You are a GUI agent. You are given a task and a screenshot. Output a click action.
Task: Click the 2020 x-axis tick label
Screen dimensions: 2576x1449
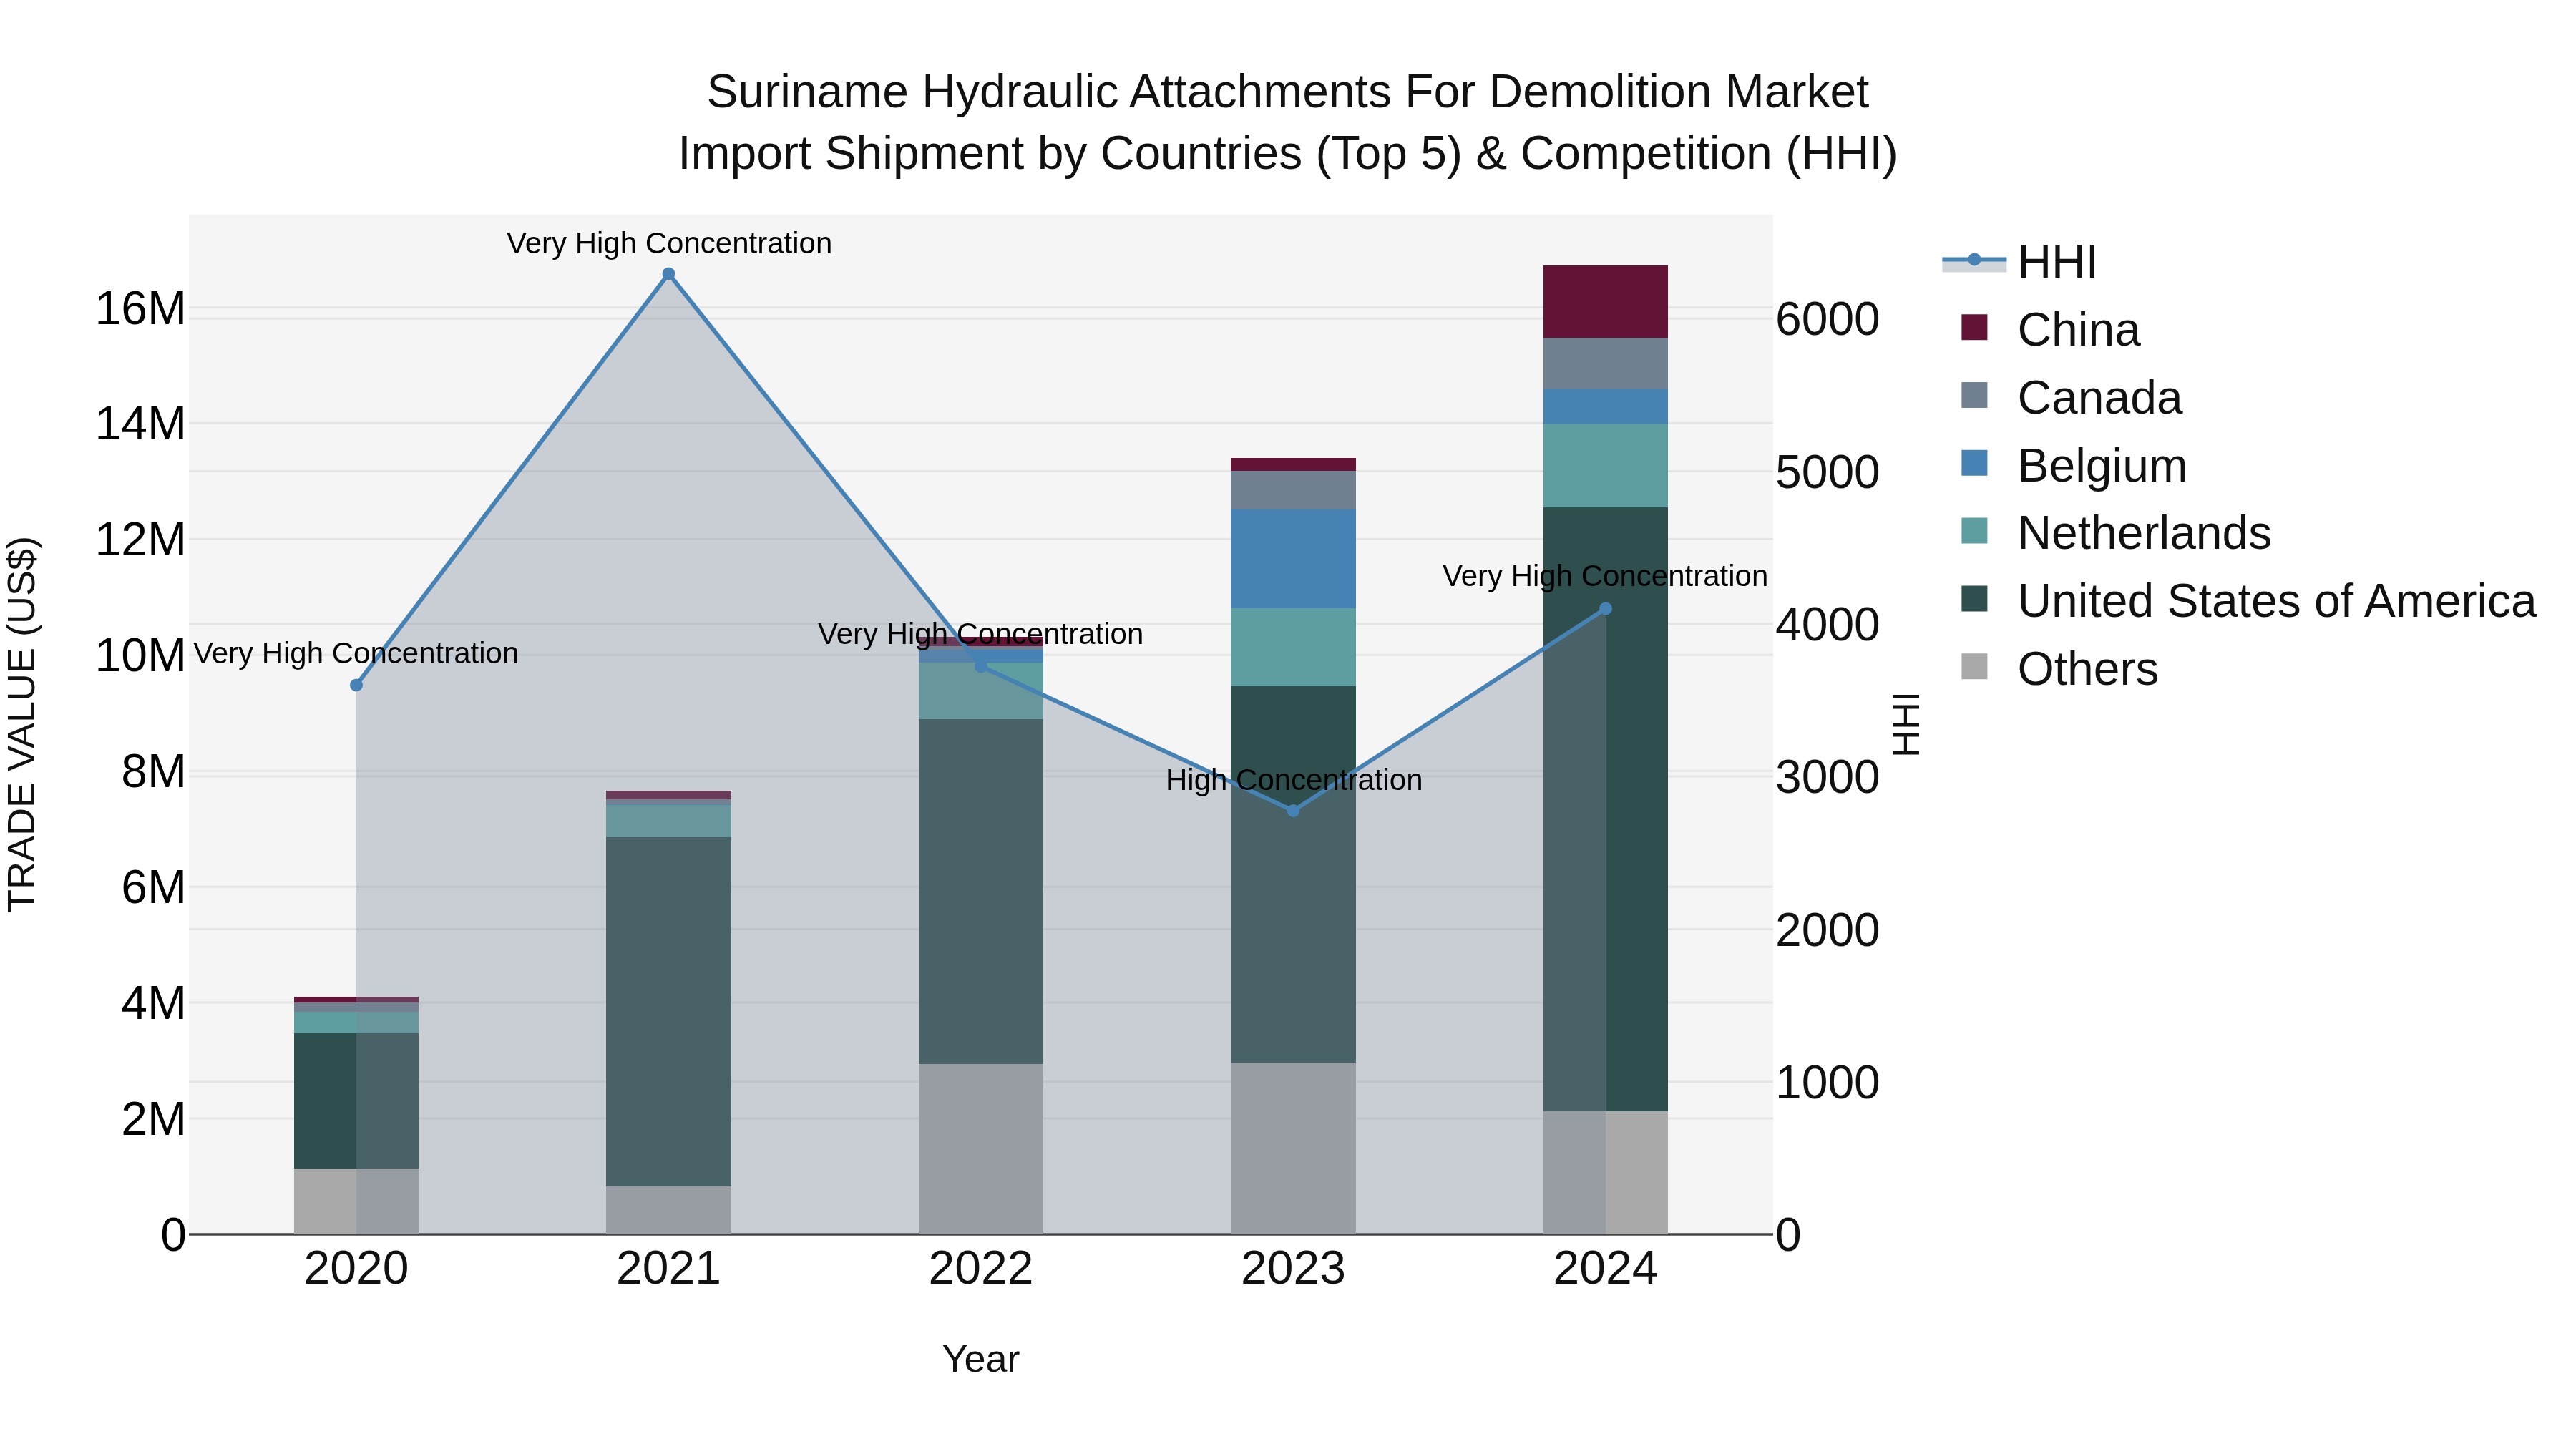coord(356,1269)
